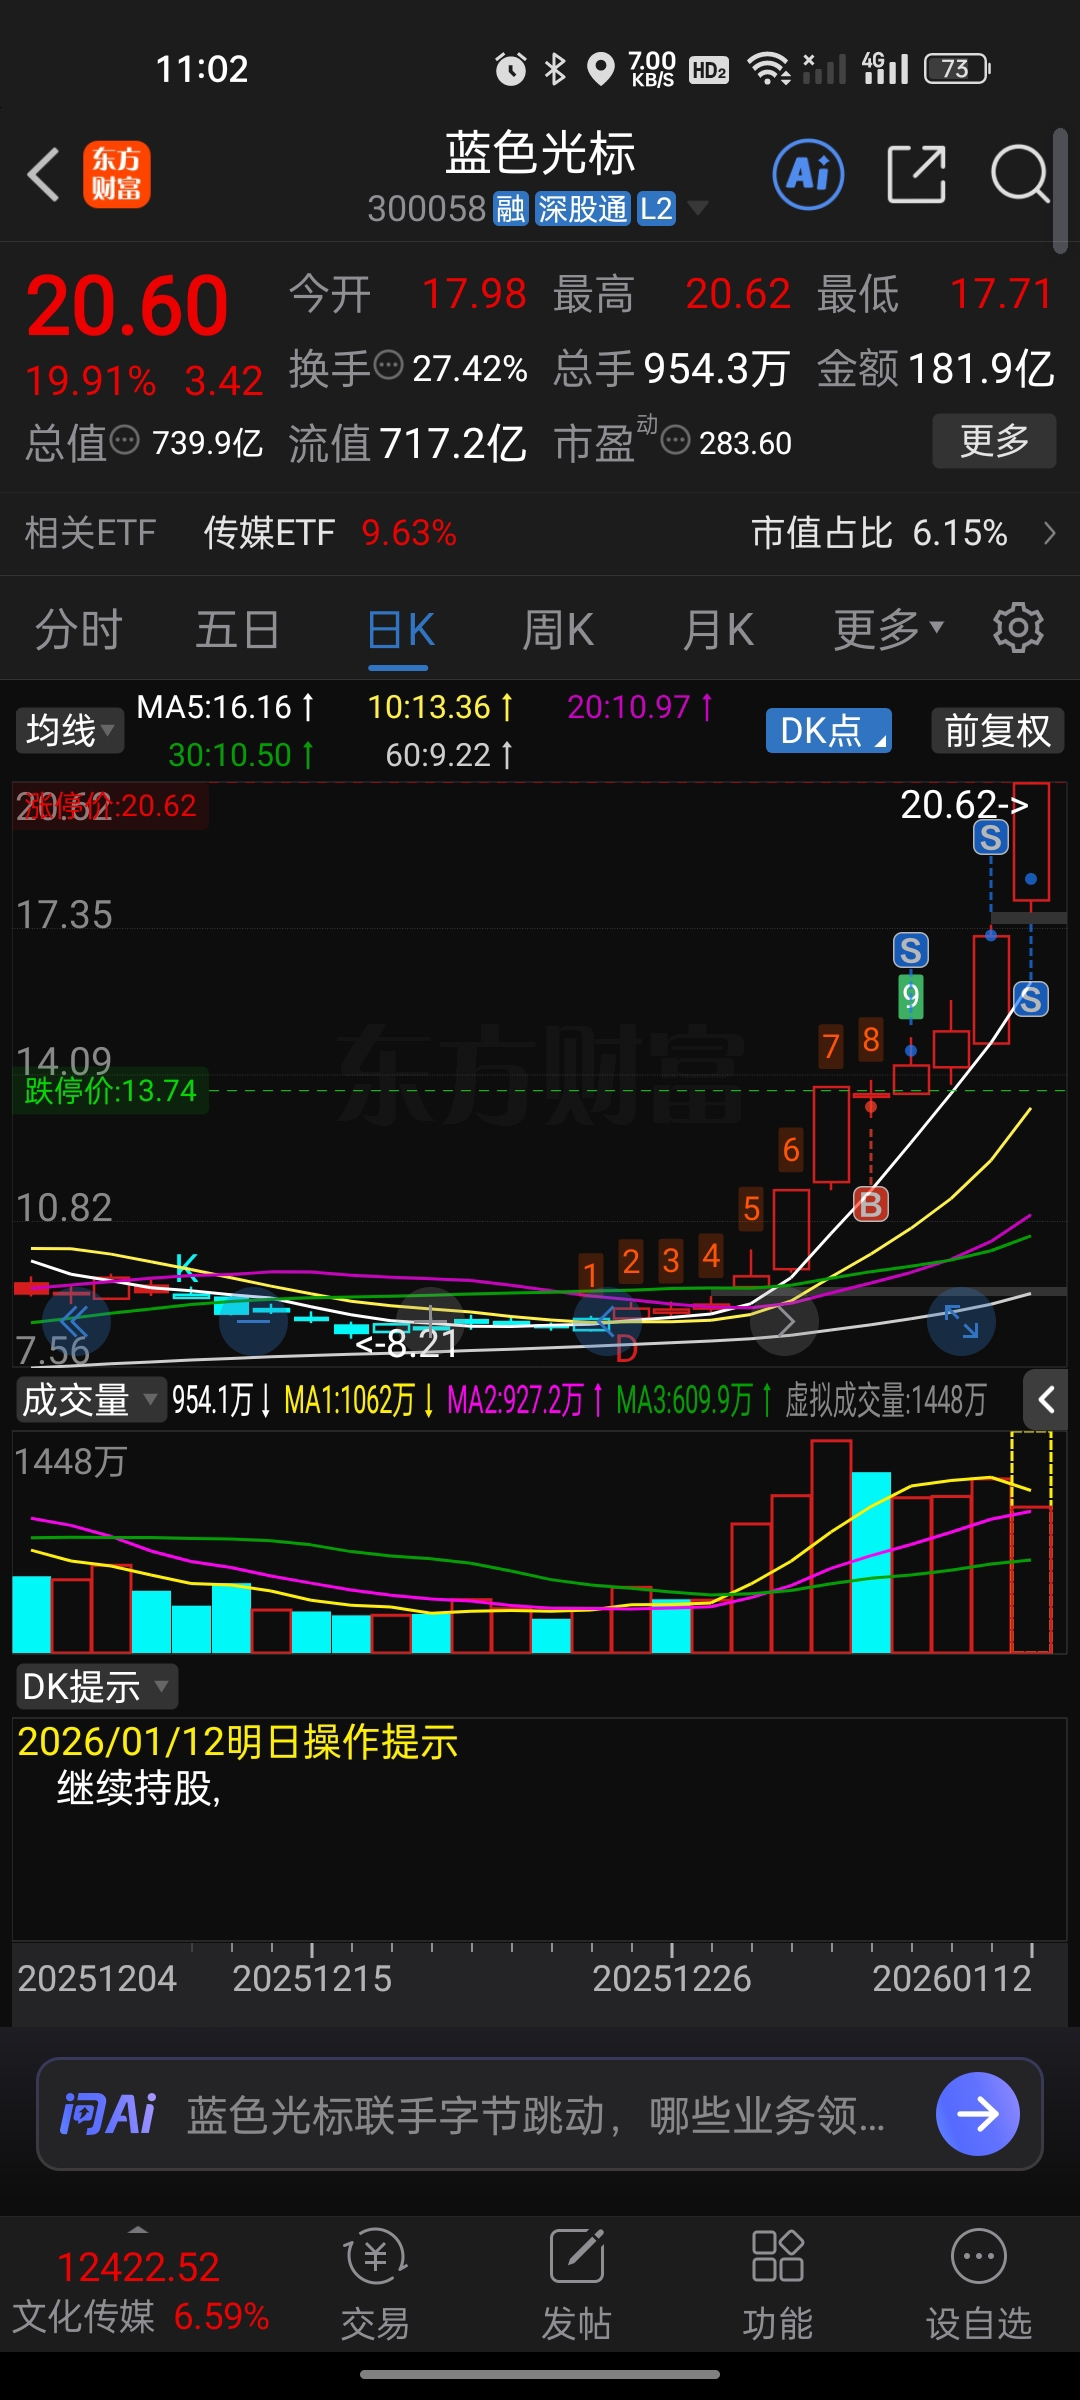Tap the chart zoom-out minus button
This screenshot has height=2400, width=1080.
click(x=254, y=1321)
